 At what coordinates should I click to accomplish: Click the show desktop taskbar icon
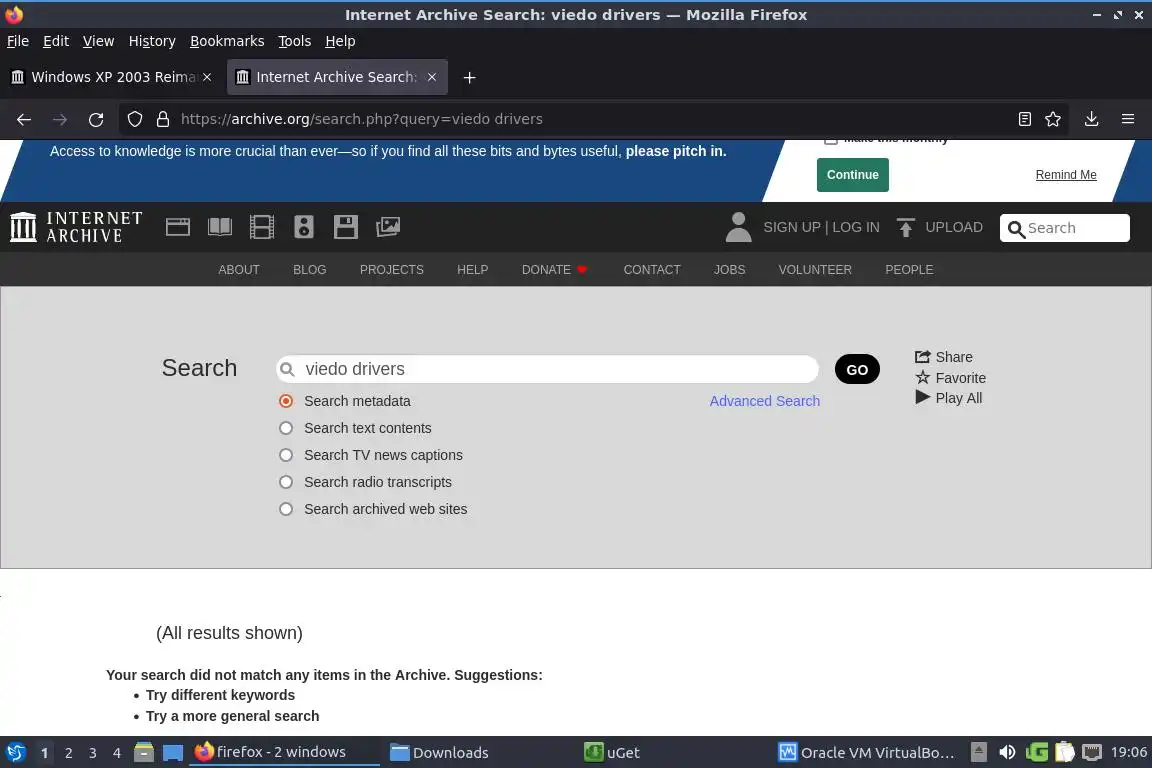click(173, 752)
